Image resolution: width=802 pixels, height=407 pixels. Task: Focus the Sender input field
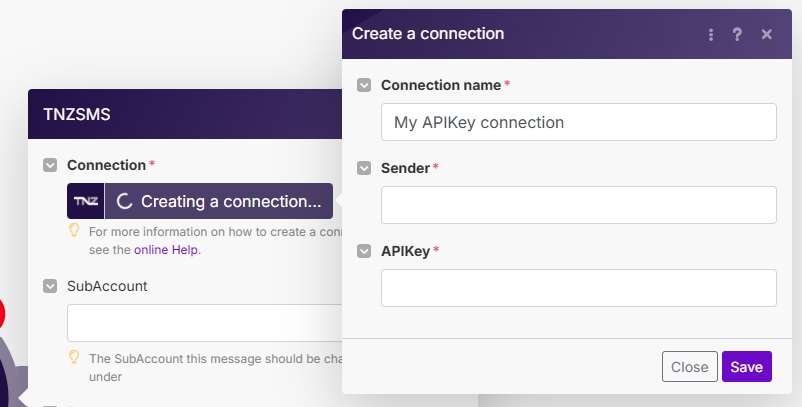pyautogui.click(x=578, y=205)
